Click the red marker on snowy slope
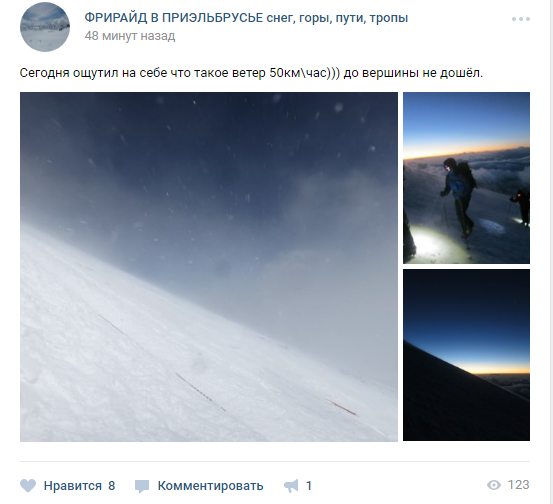 click(342, 408)
